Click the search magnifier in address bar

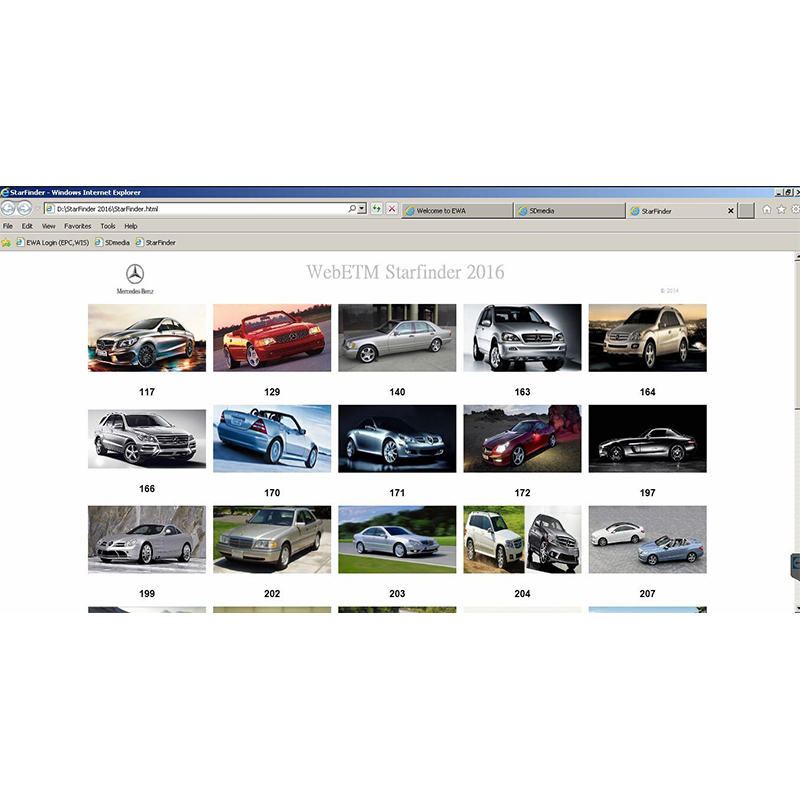coord(352,209)
